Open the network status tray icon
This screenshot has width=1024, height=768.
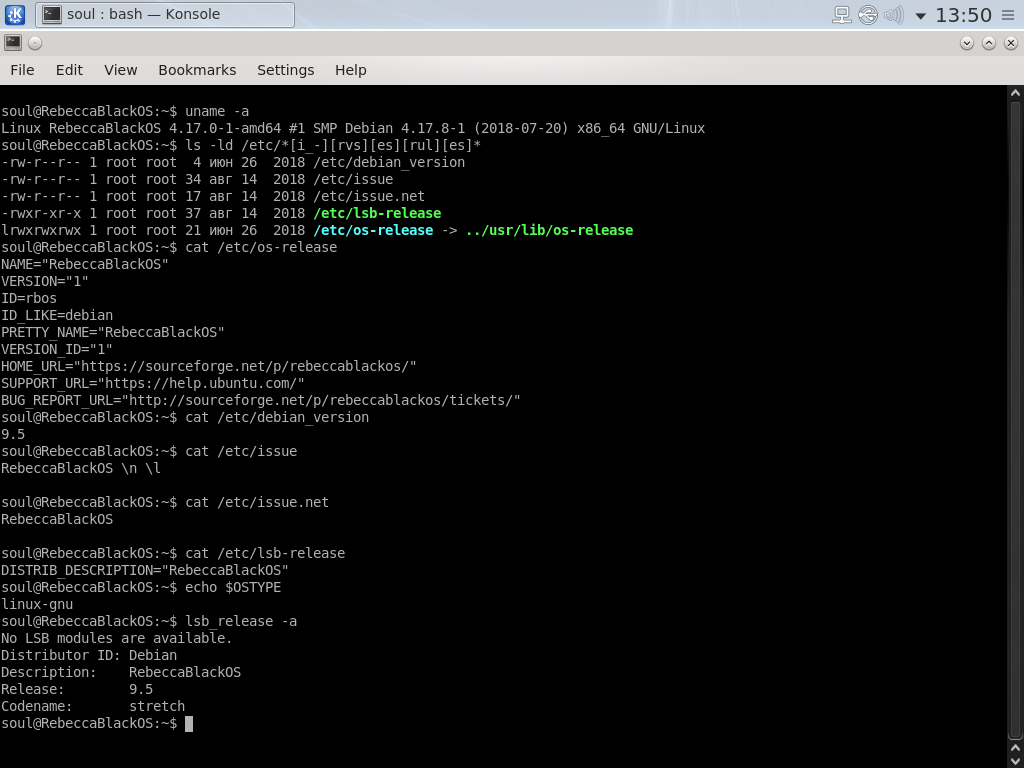[841, 14]
